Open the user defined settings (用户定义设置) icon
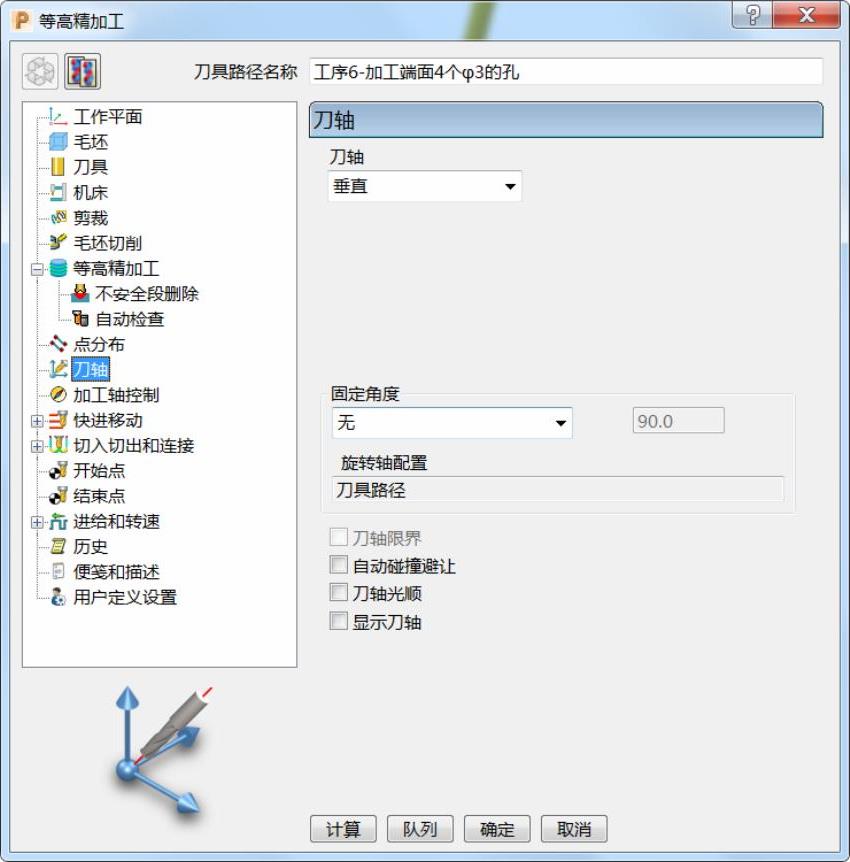This screenshot has width=850, height=862. [x=58, y=597]
